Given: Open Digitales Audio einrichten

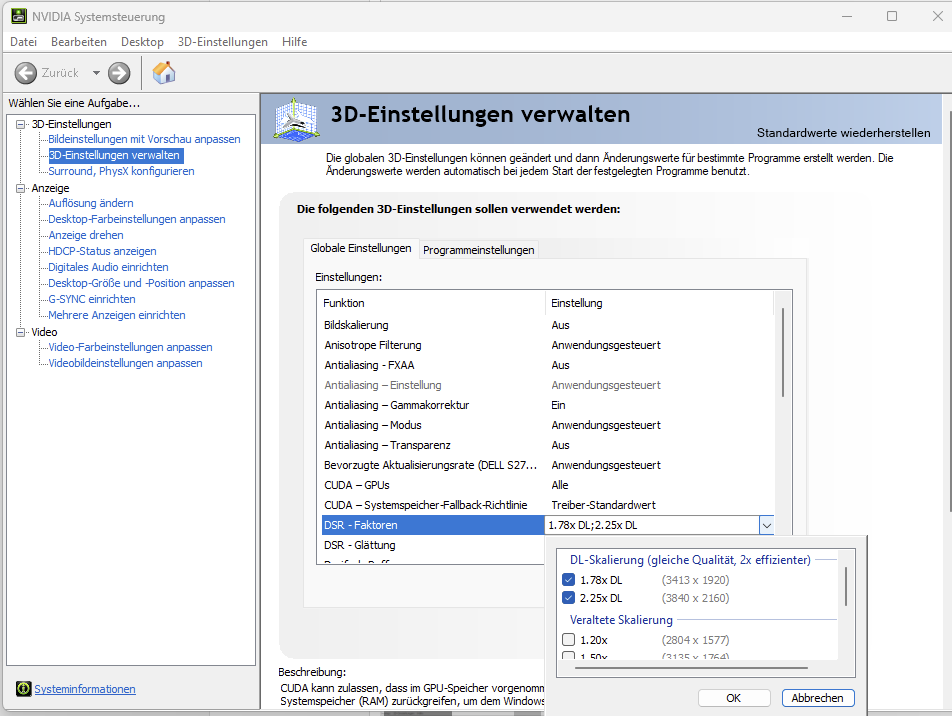Looking at the screenshot, I should [x=108, y=267].
